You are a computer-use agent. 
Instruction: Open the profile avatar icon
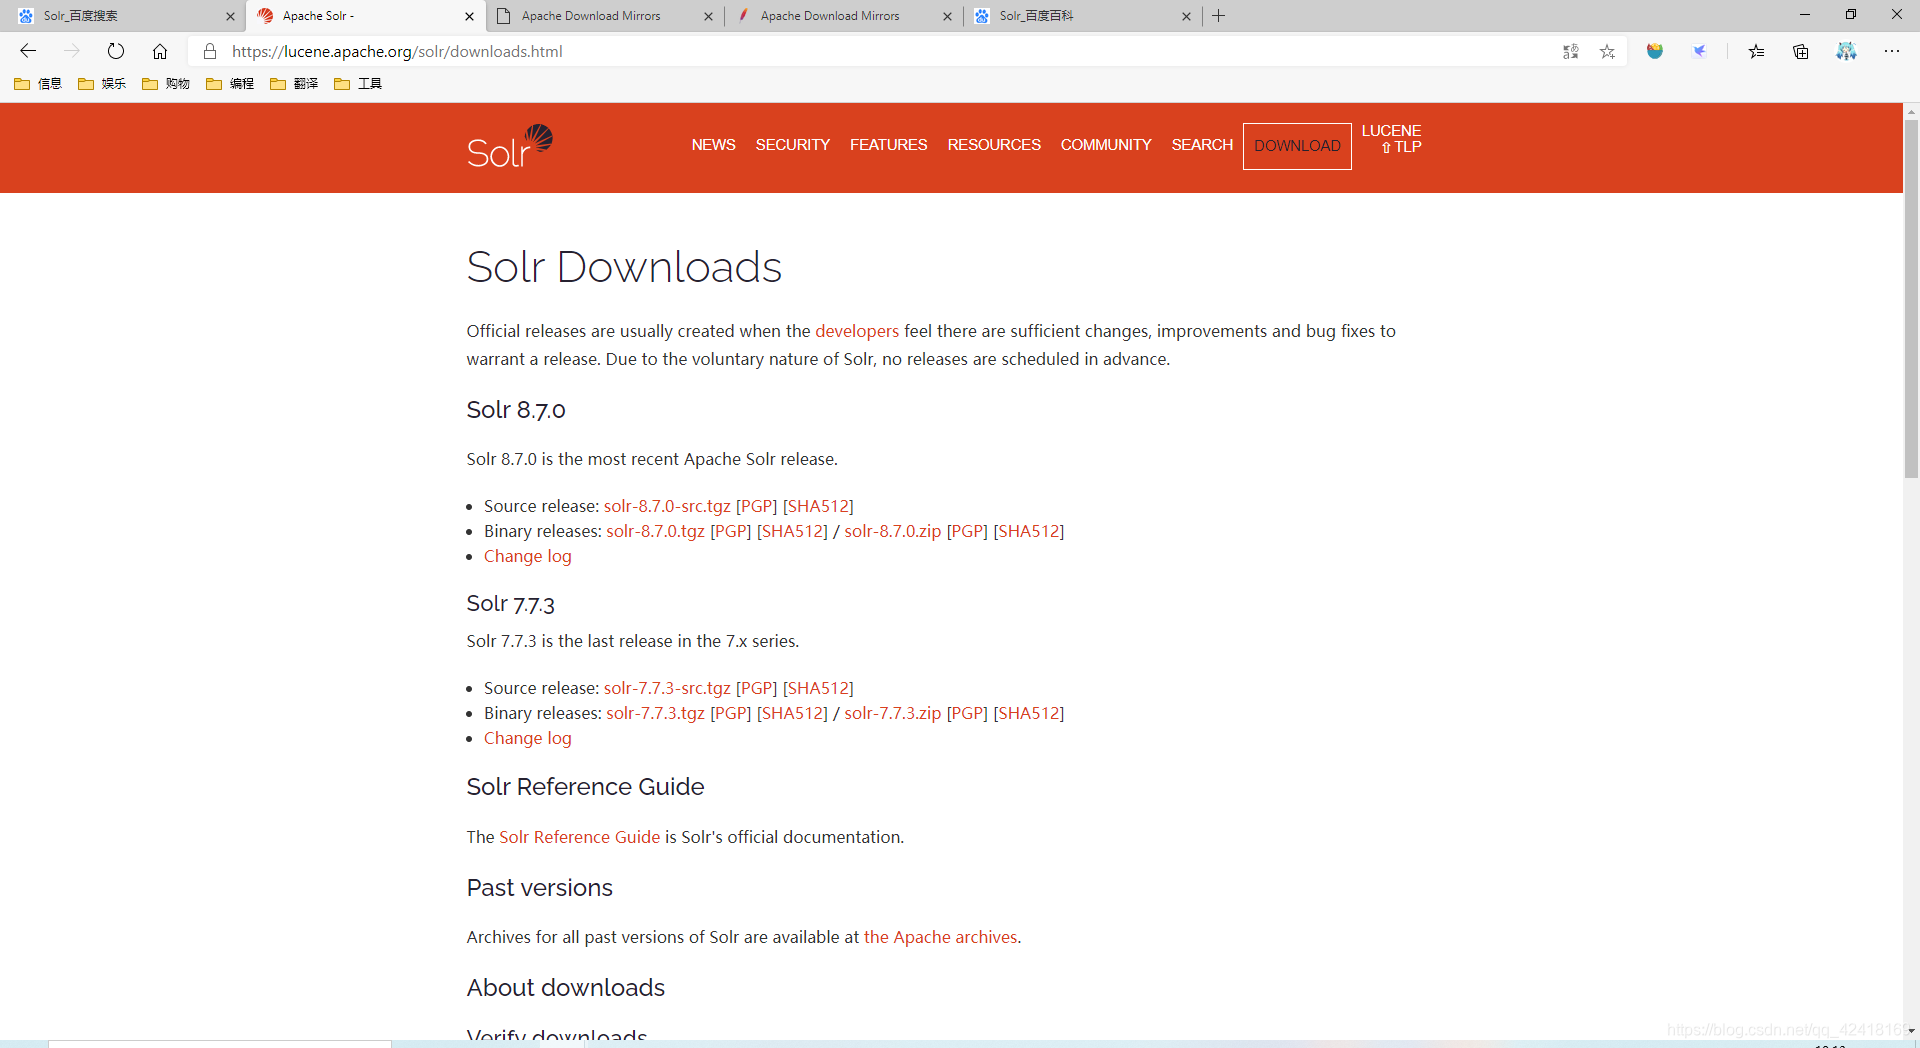click(x=1846, y=51)
